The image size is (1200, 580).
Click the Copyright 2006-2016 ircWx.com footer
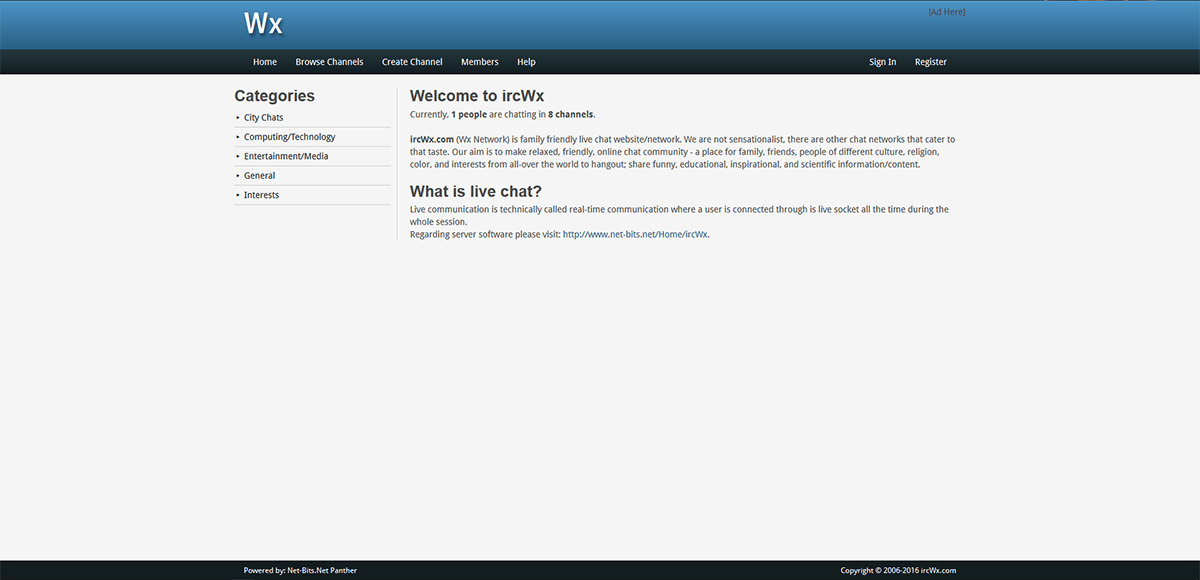898,570
